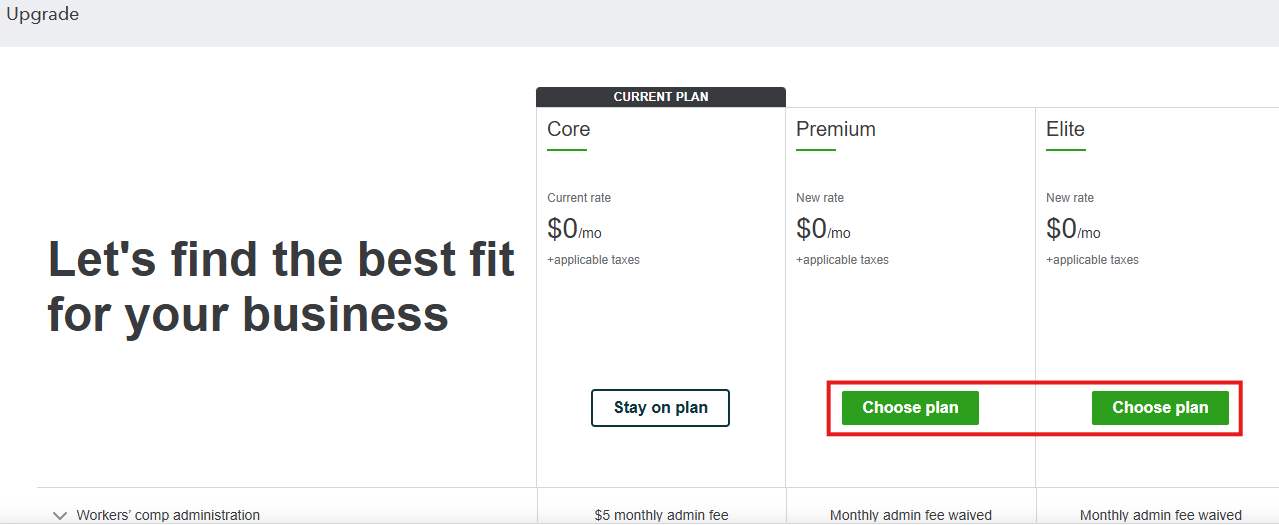Expand the Workers' comp administration chevron

click(x=60, y=515)
